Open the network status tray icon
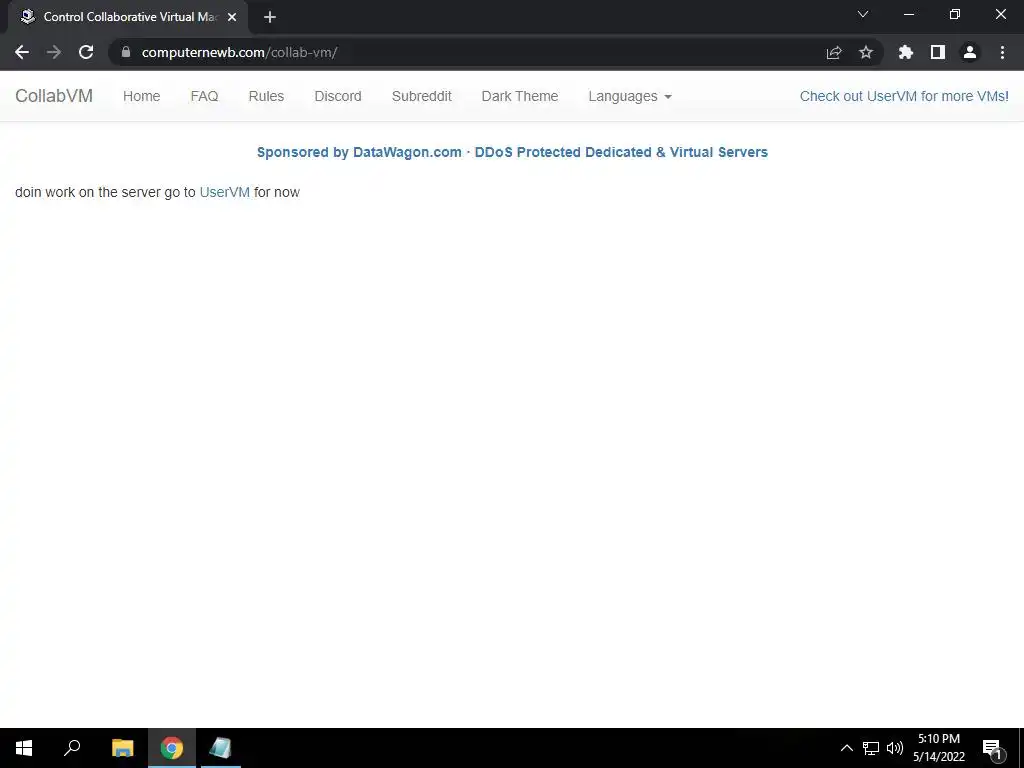Screen dimensions: 1024x768 (871, 748)
